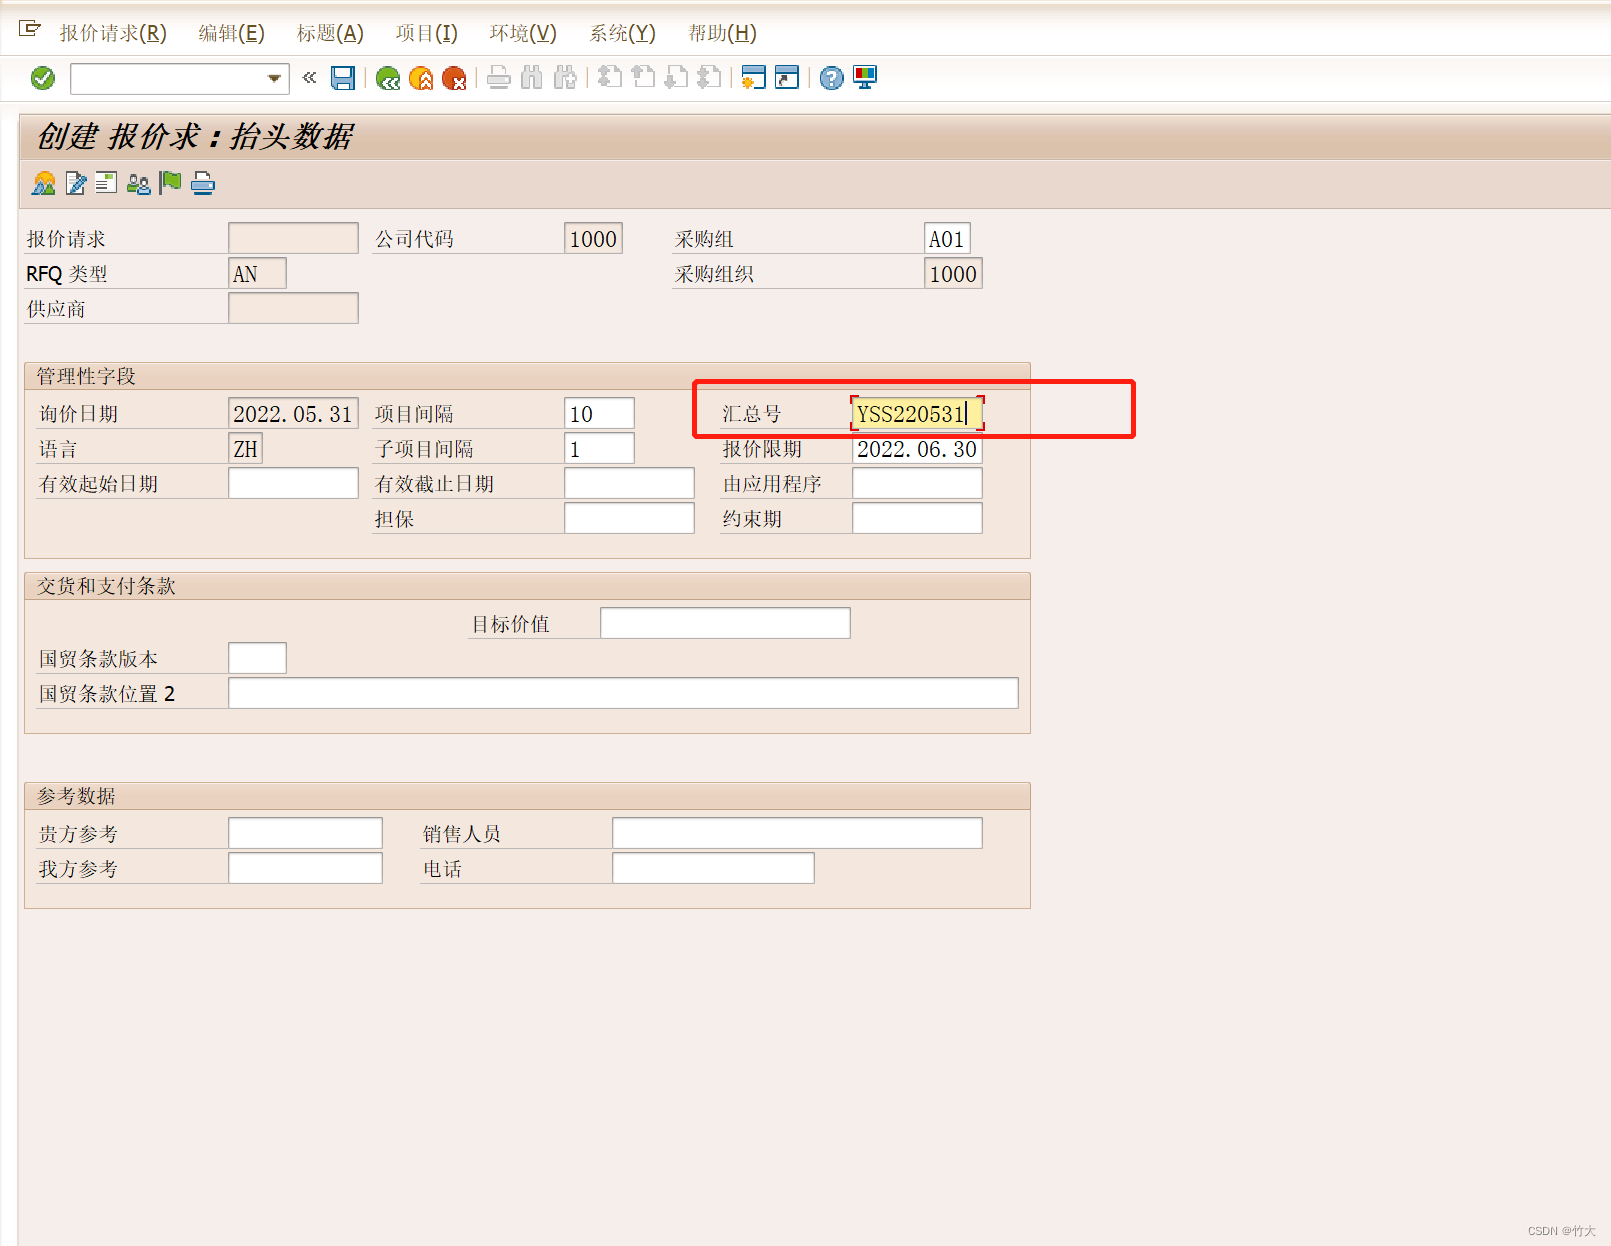Screen dimensions: 1611x1246
Task: Collapse the command field with the double-arrow icon
Action: 309,77
